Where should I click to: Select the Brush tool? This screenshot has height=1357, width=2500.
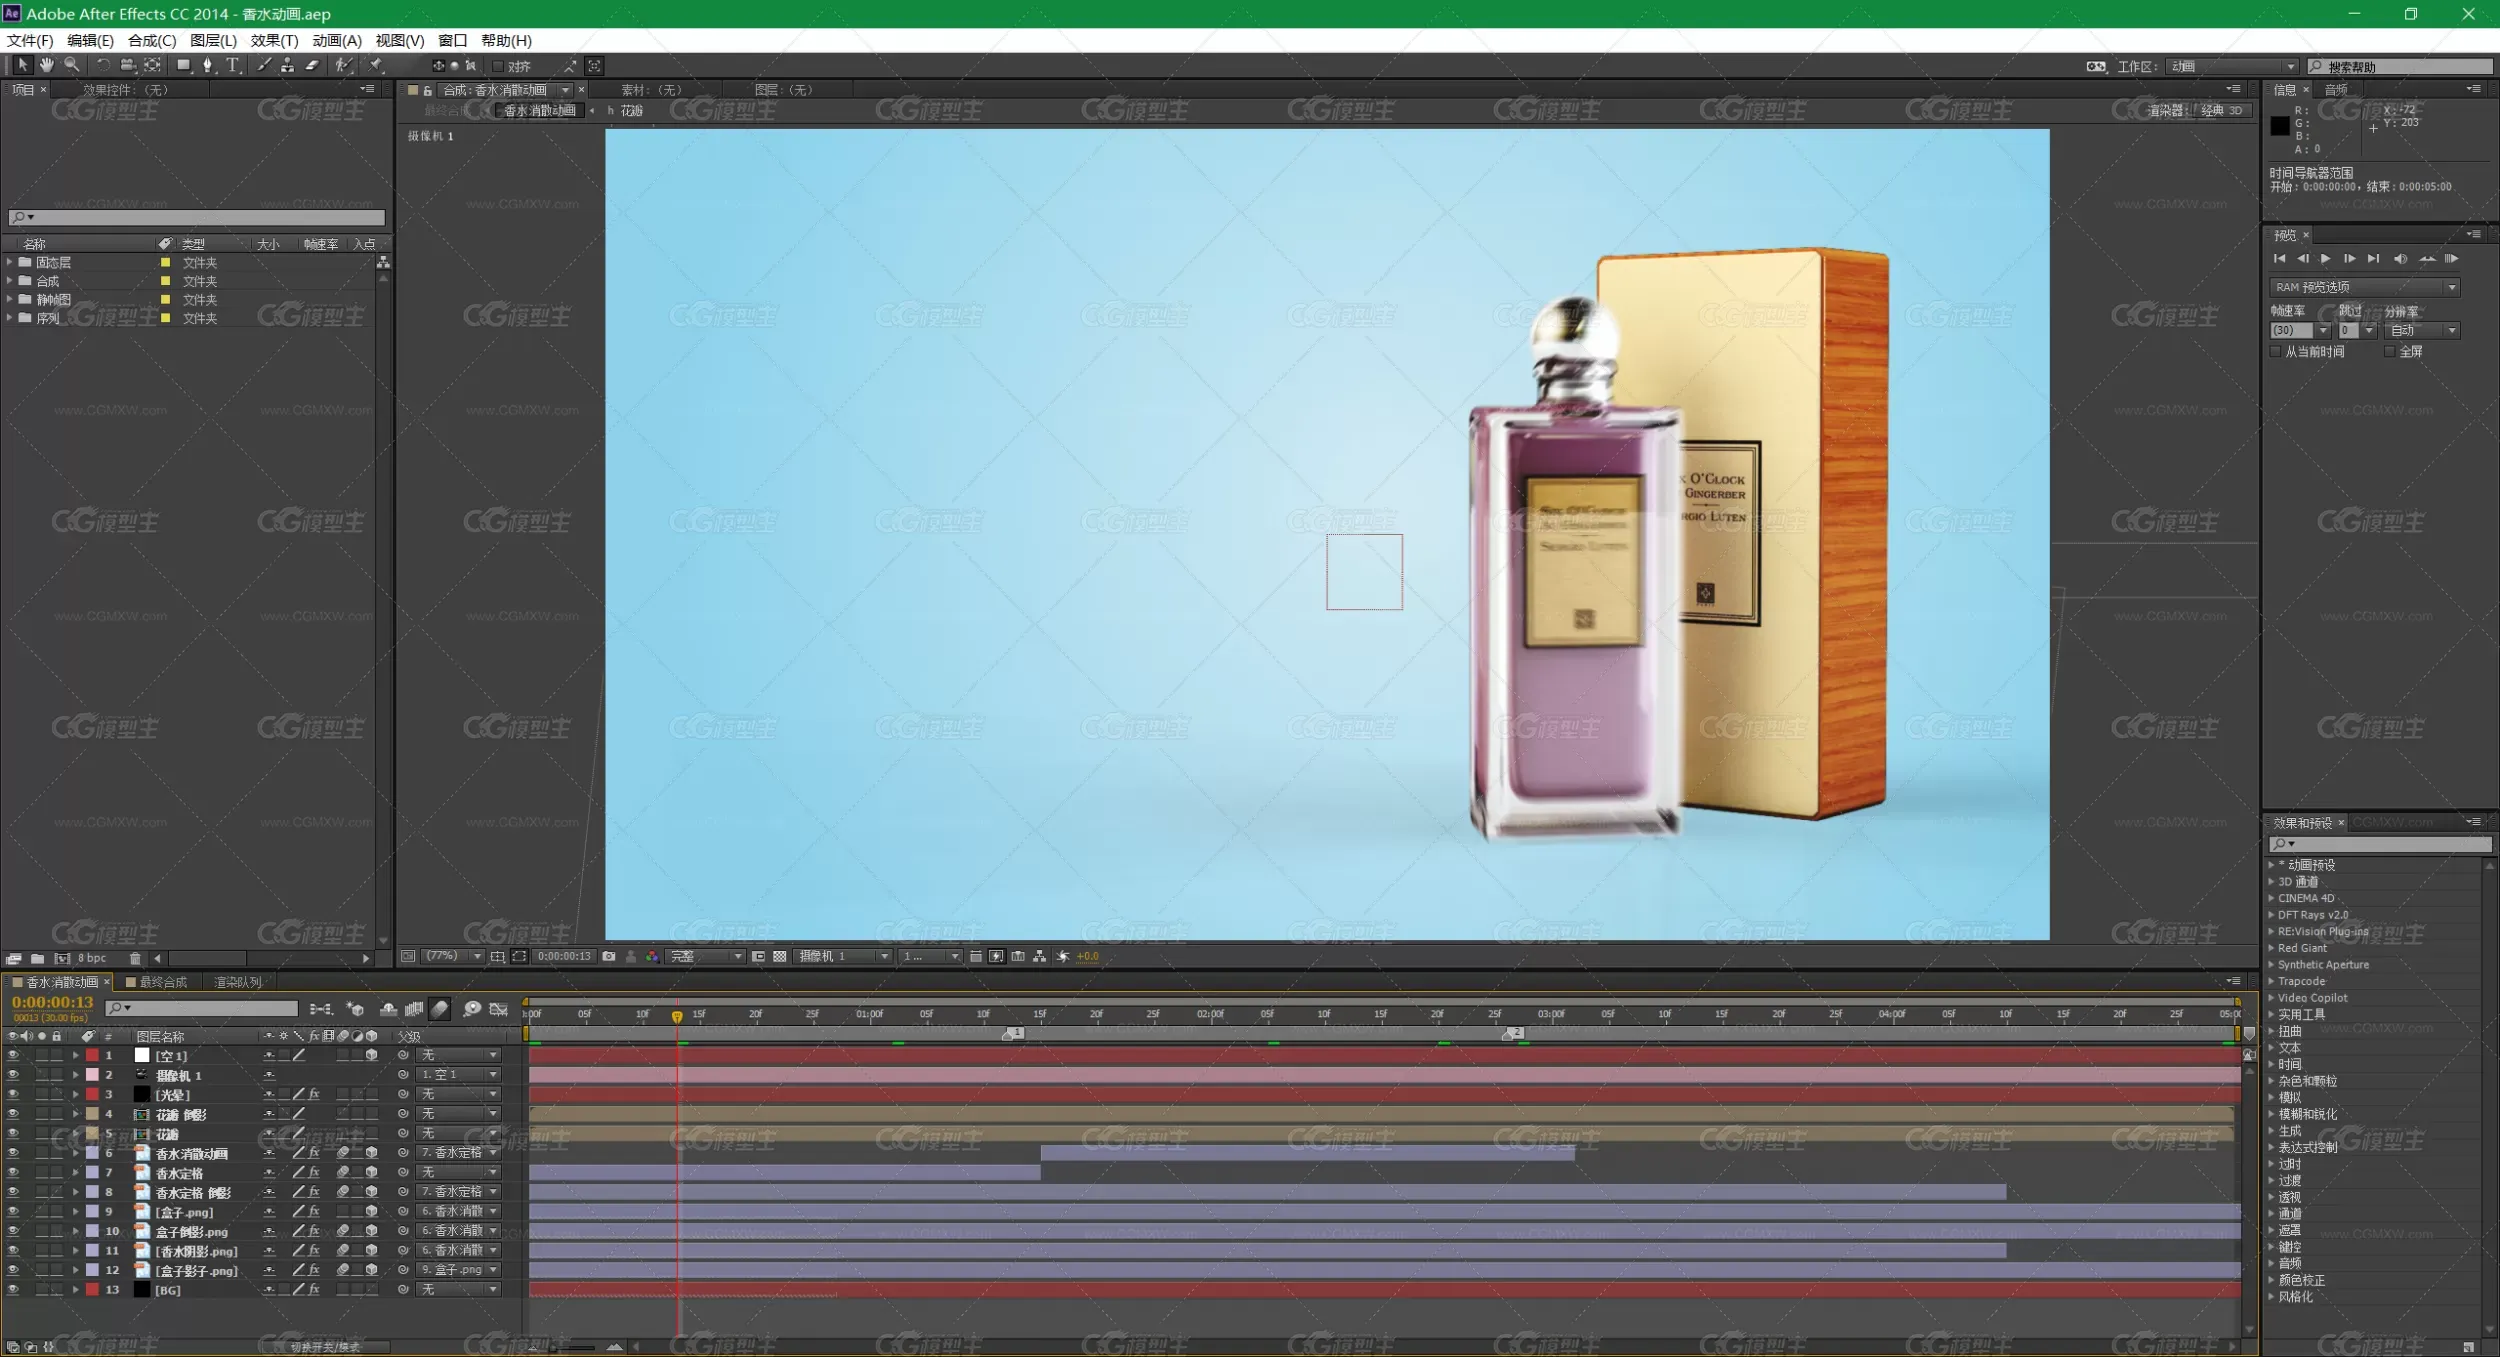coord(263,65)
